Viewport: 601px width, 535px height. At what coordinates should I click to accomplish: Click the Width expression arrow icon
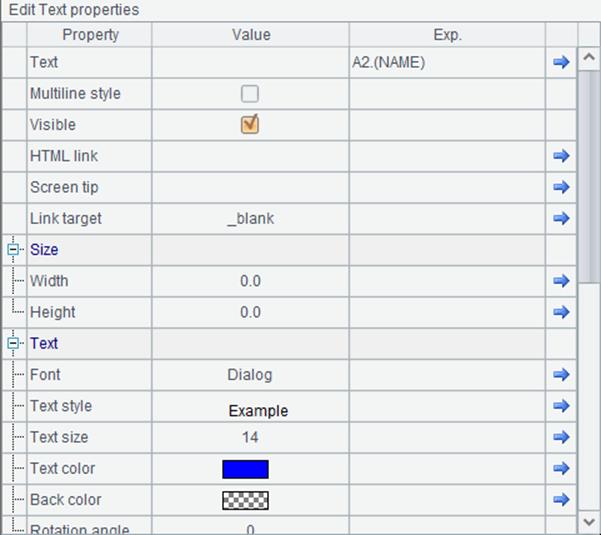pos(561,281)
